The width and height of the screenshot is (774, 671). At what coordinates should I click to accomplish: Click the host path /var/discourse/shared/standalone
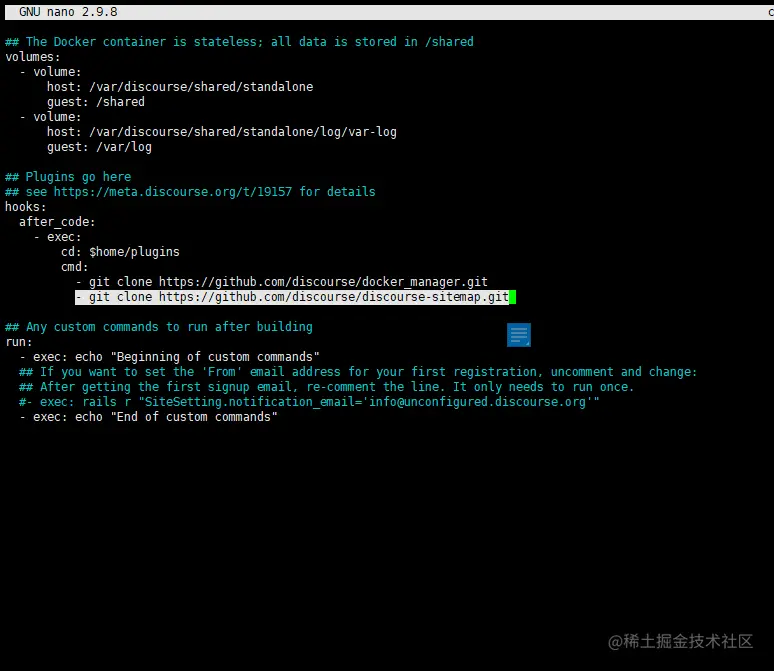click(201, 87)
